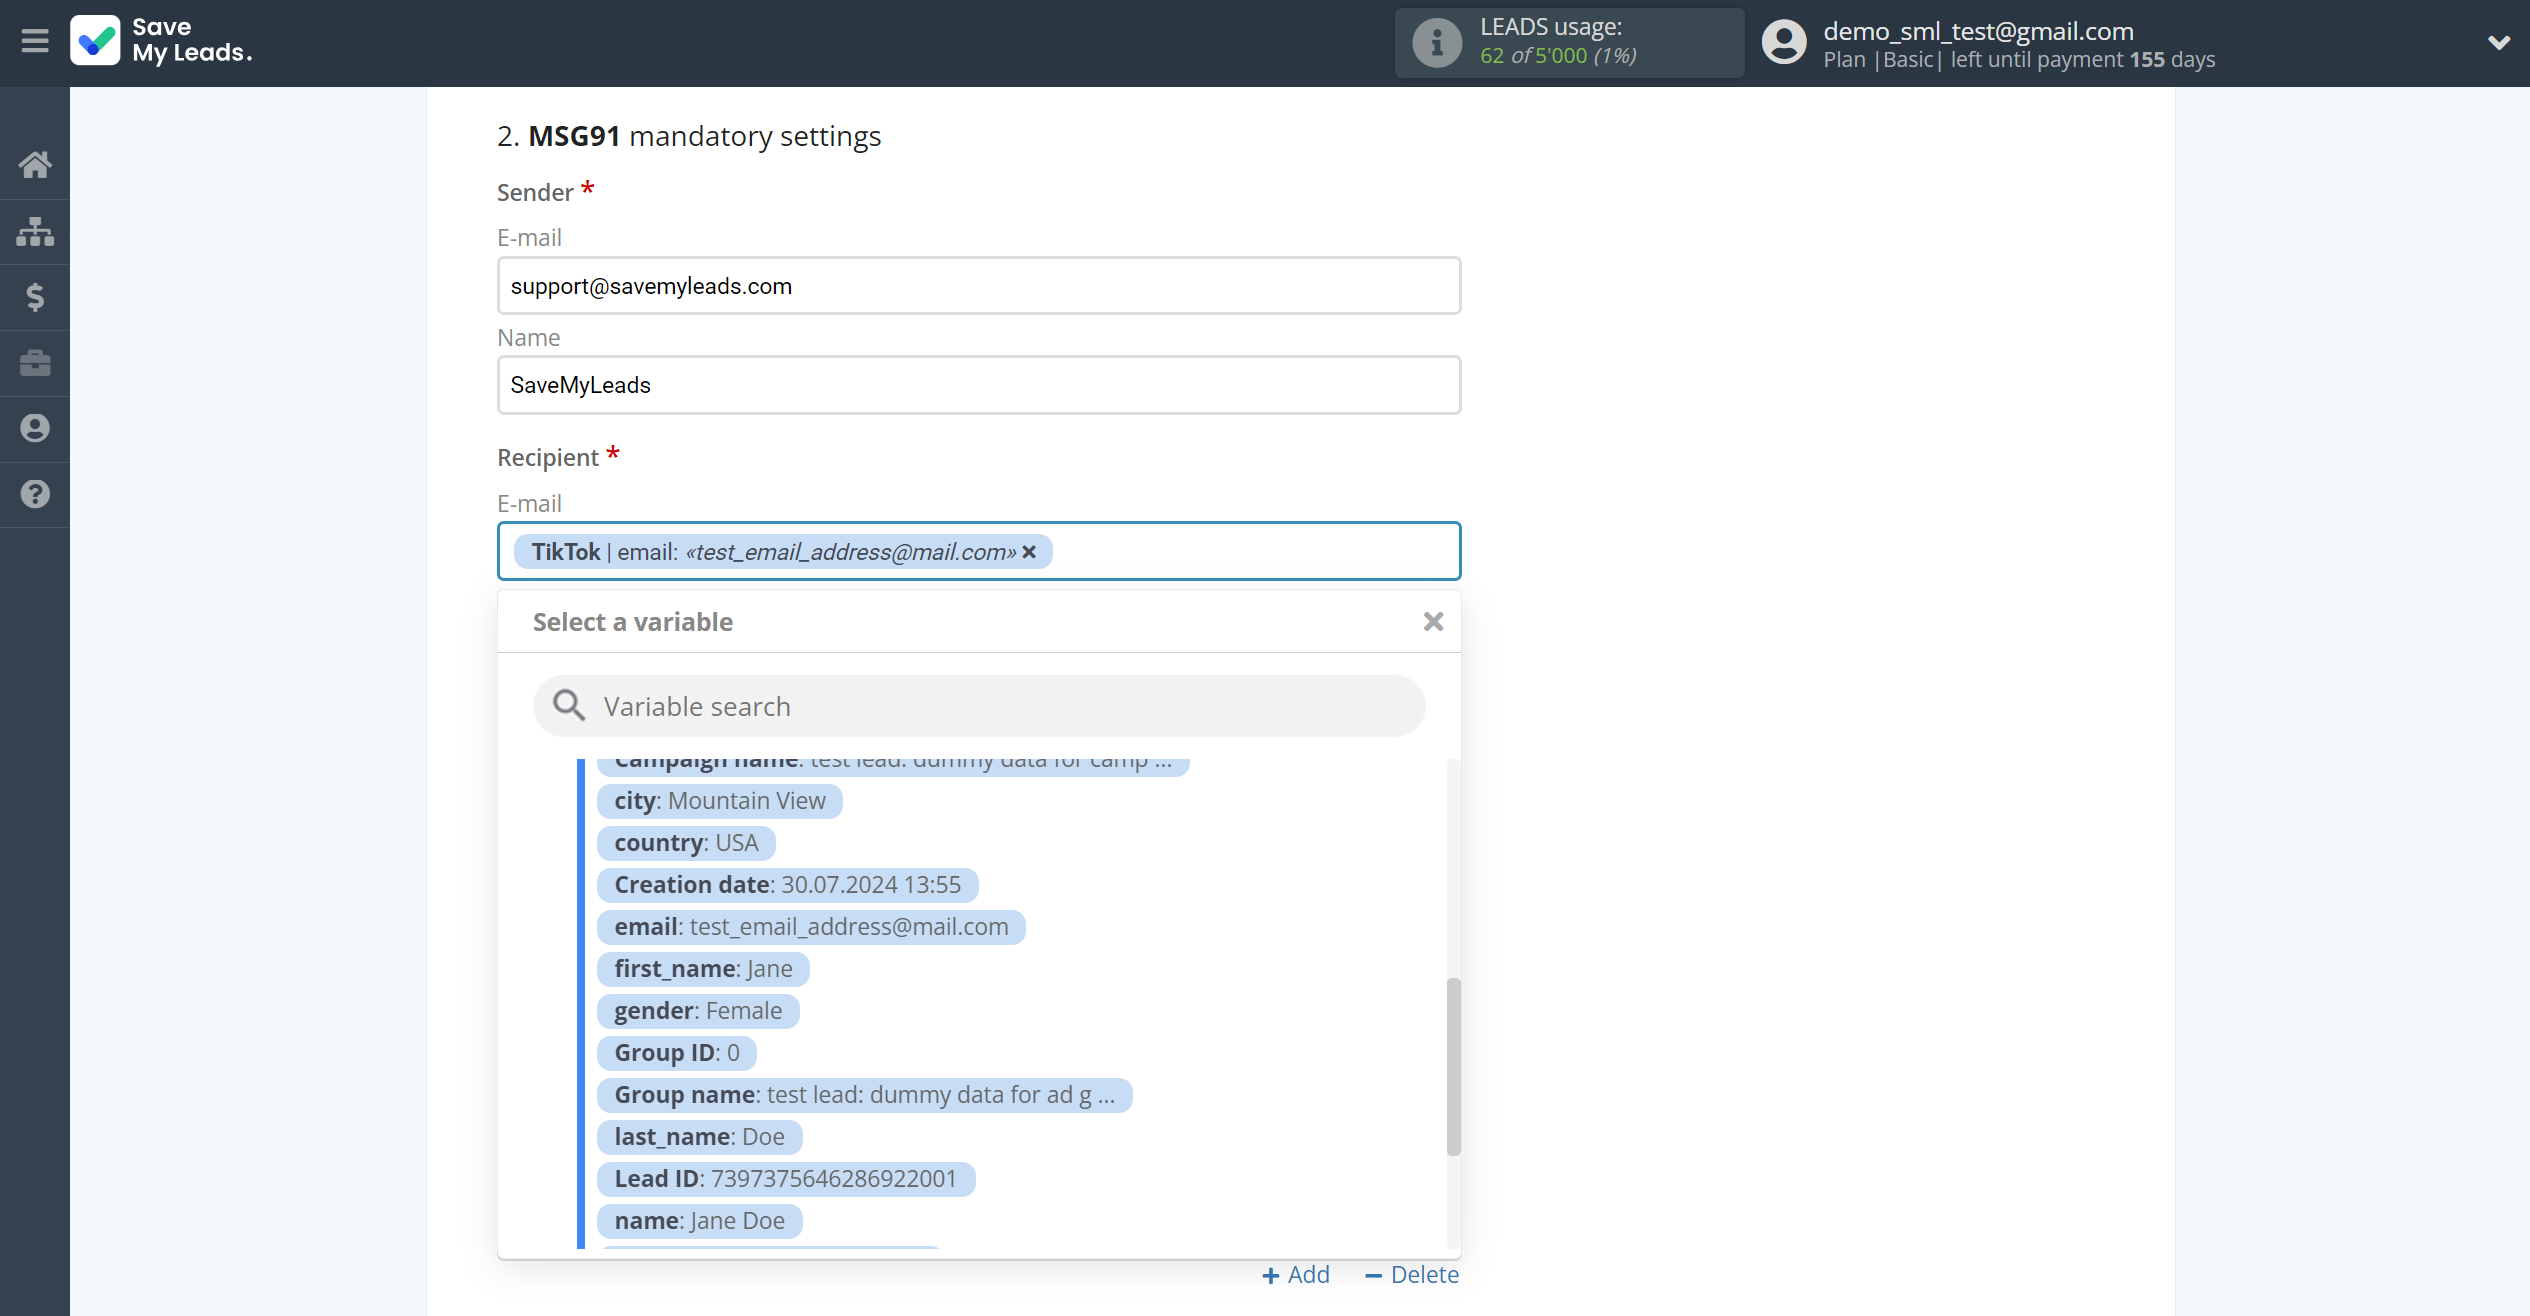This screenshot has height=1316, width=2530.
Task: Open the hamburger menu
Action: point(35,41)
